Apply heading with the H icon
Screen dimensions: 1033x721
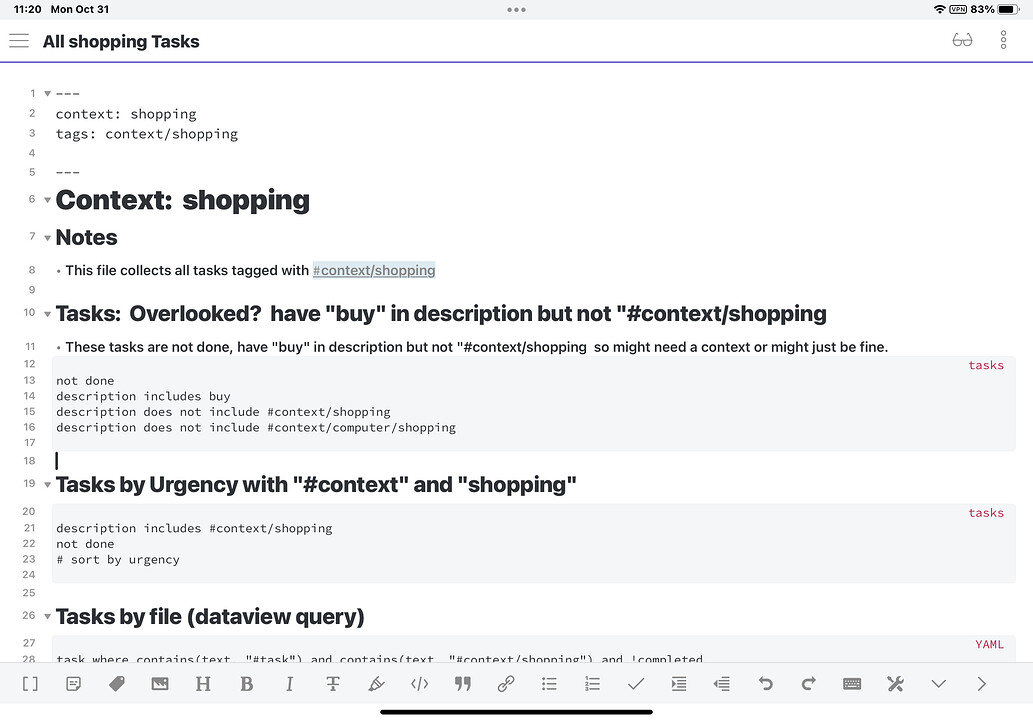pyautogui.click(x=203, y=684)
